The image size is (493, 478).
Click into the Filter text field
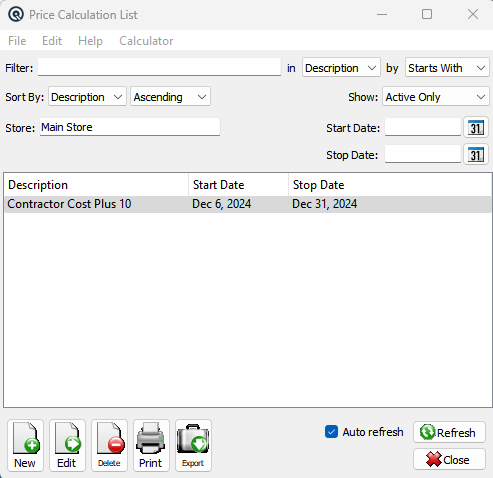pos(159,67)
